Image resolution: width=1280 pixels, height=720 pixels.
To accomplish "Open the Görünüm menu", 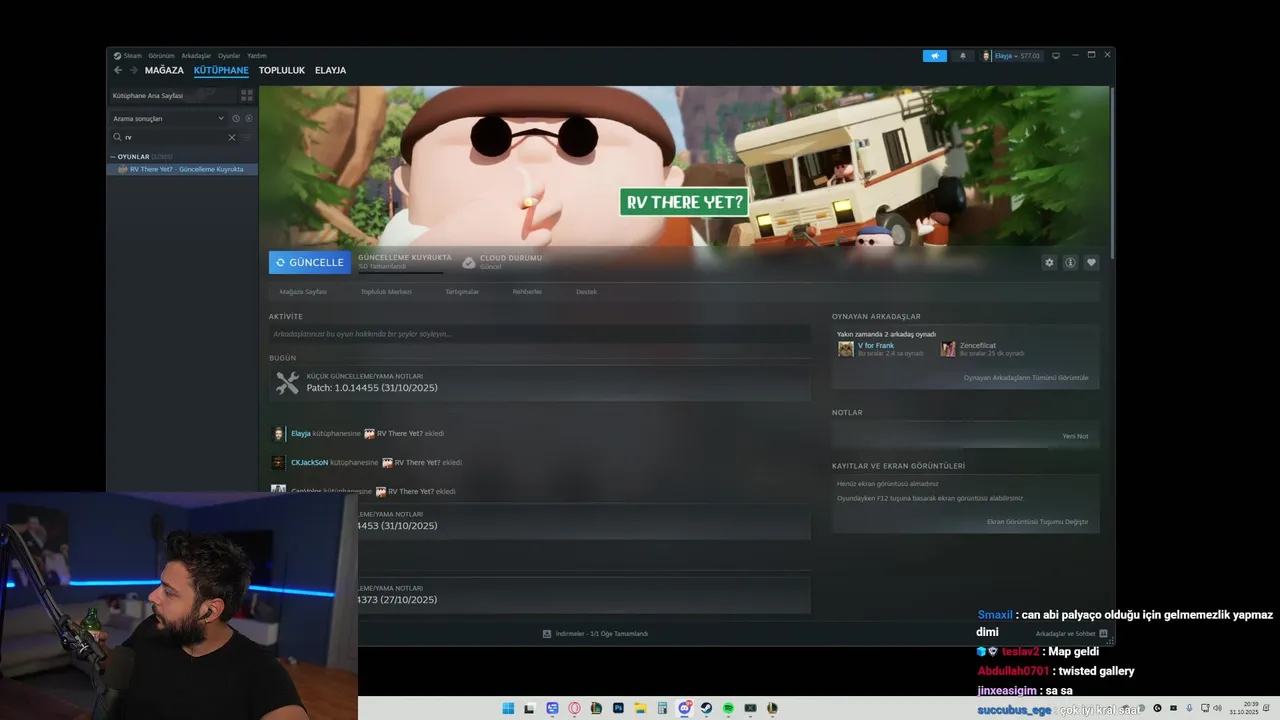I will [x=161, y=56].
